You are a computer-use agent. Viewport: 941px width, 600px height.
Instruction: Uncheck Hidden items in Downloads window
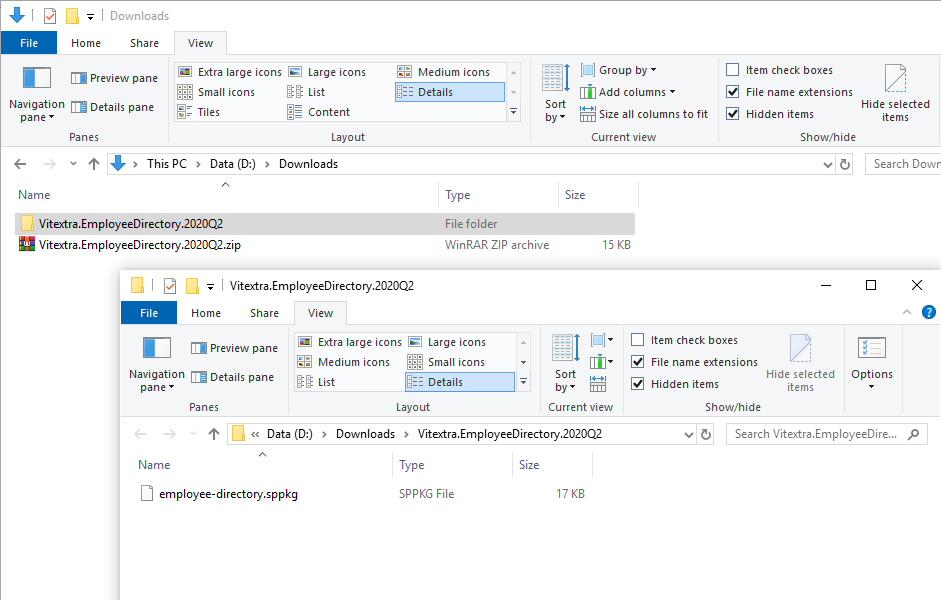click(x=732, y=114)
